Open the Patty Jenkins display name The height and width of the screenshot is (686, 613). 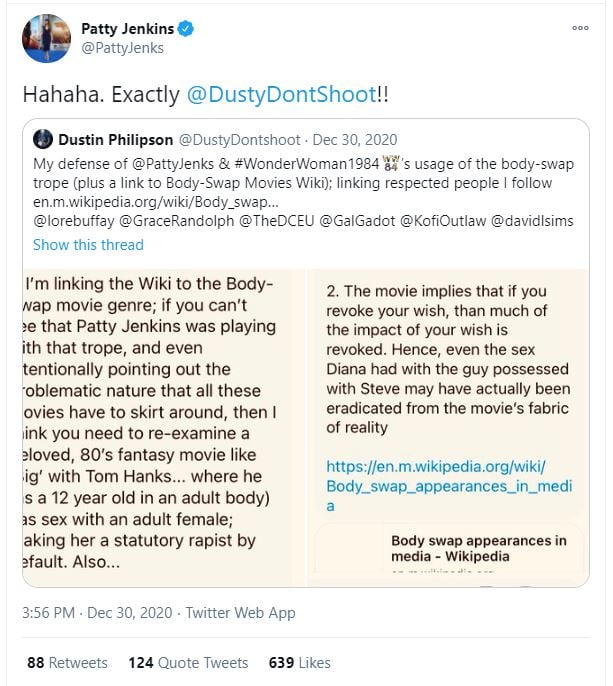[x=128, y=29]
